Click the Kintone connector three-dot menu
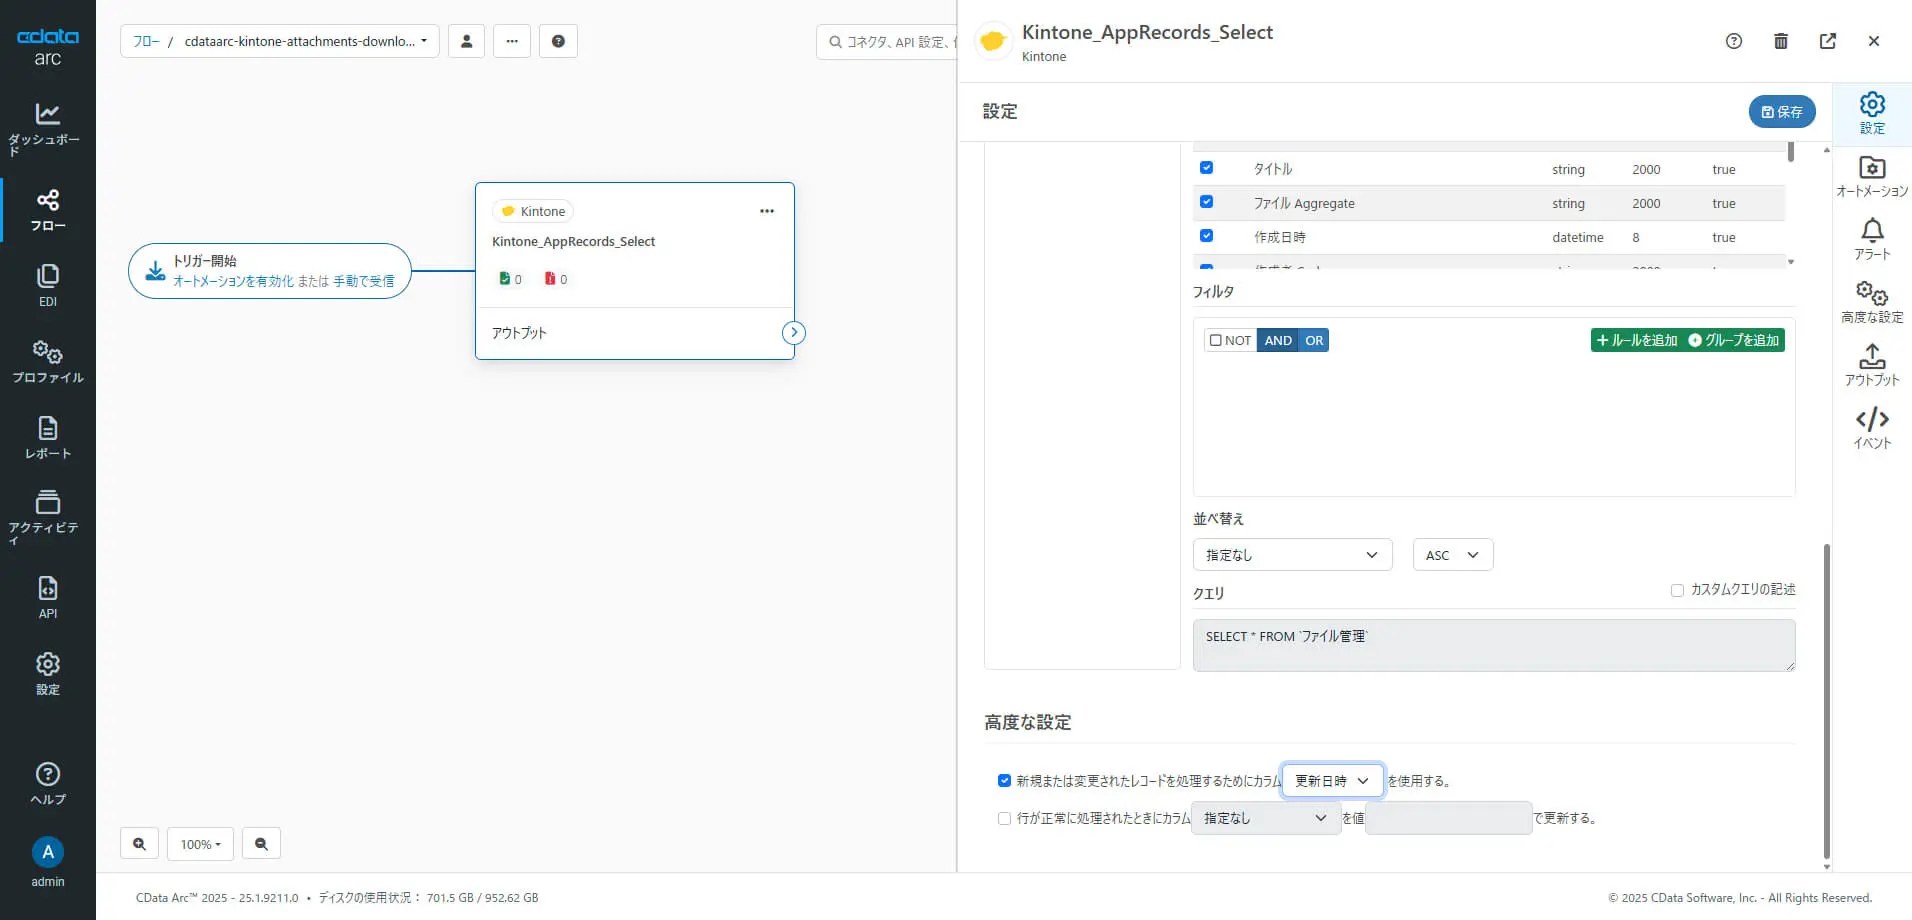This screenshot has height=920, width=1912. coord(766,211)
